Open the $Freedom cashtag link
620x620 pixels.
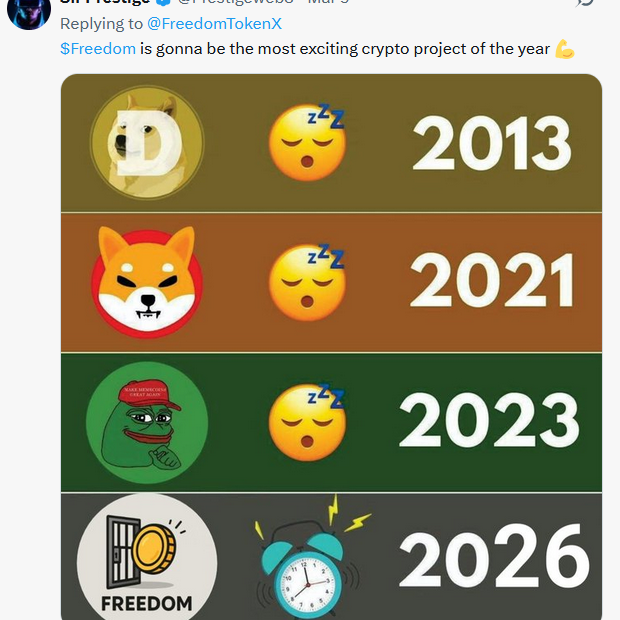98,48
